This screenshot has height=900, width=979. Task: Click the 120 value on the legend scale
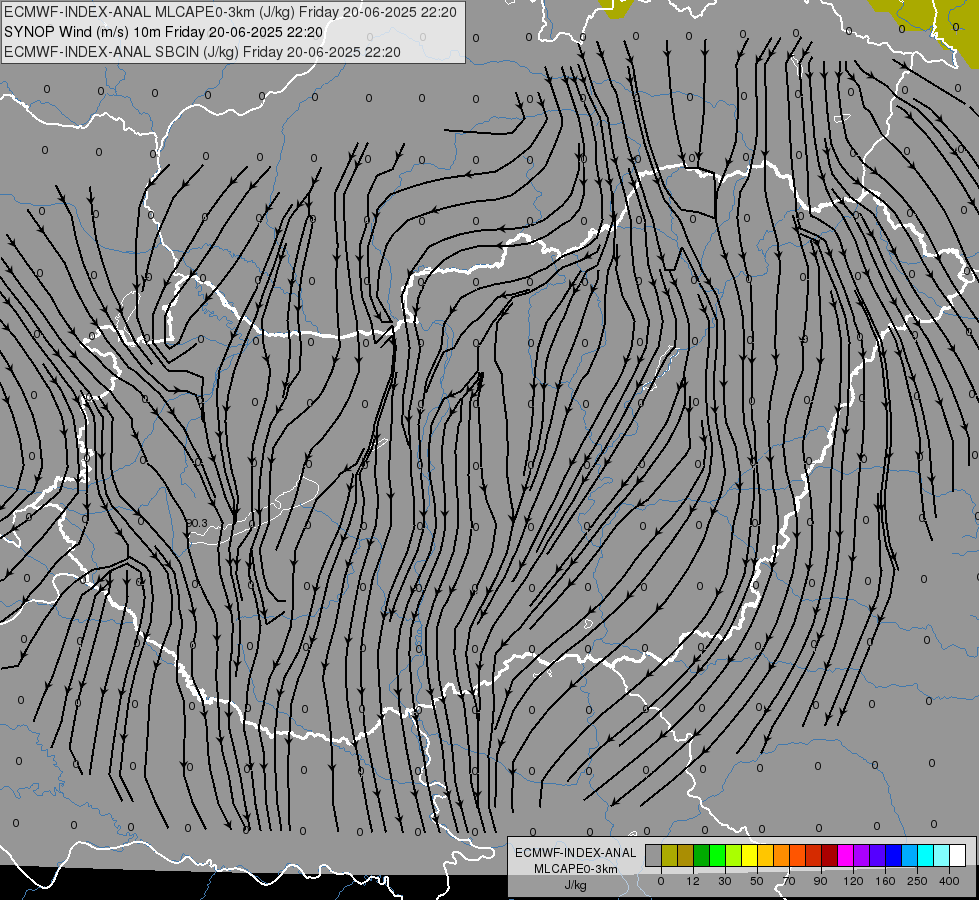tap(854, 881)
